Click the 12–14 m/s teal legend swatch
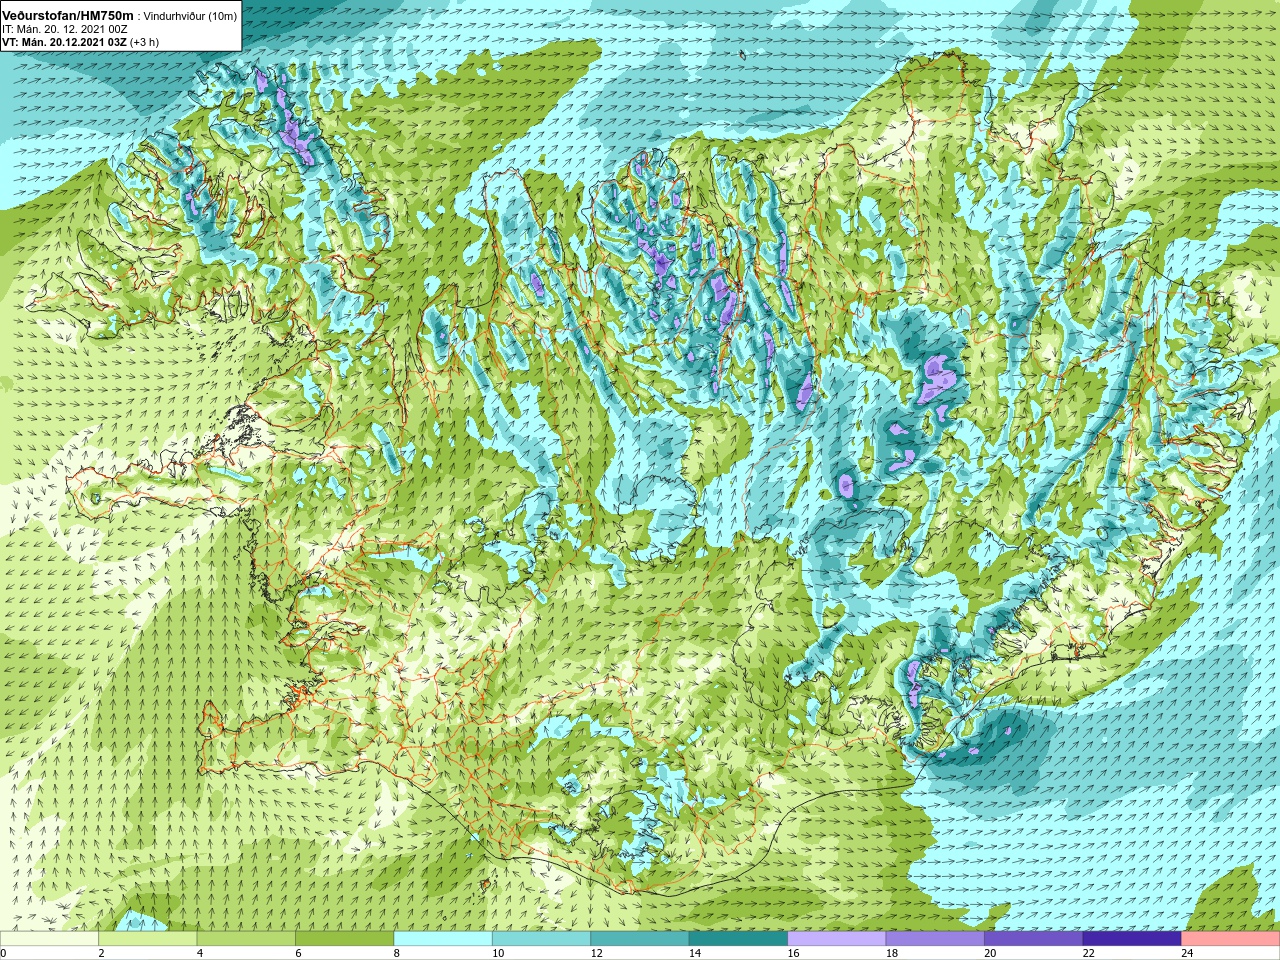Viewport: 1280px width, 960px height. [640, 939]
